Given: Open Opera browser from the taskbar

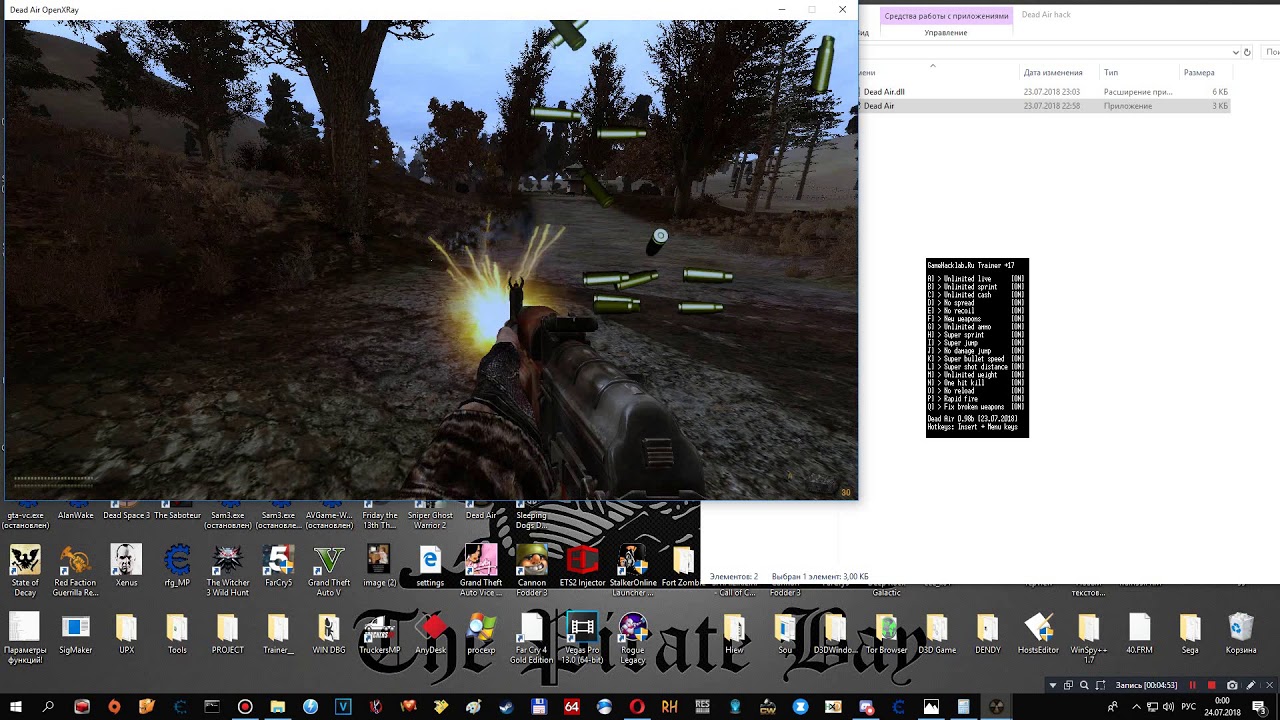Looking at the screenshot, I should pos(637,707).
